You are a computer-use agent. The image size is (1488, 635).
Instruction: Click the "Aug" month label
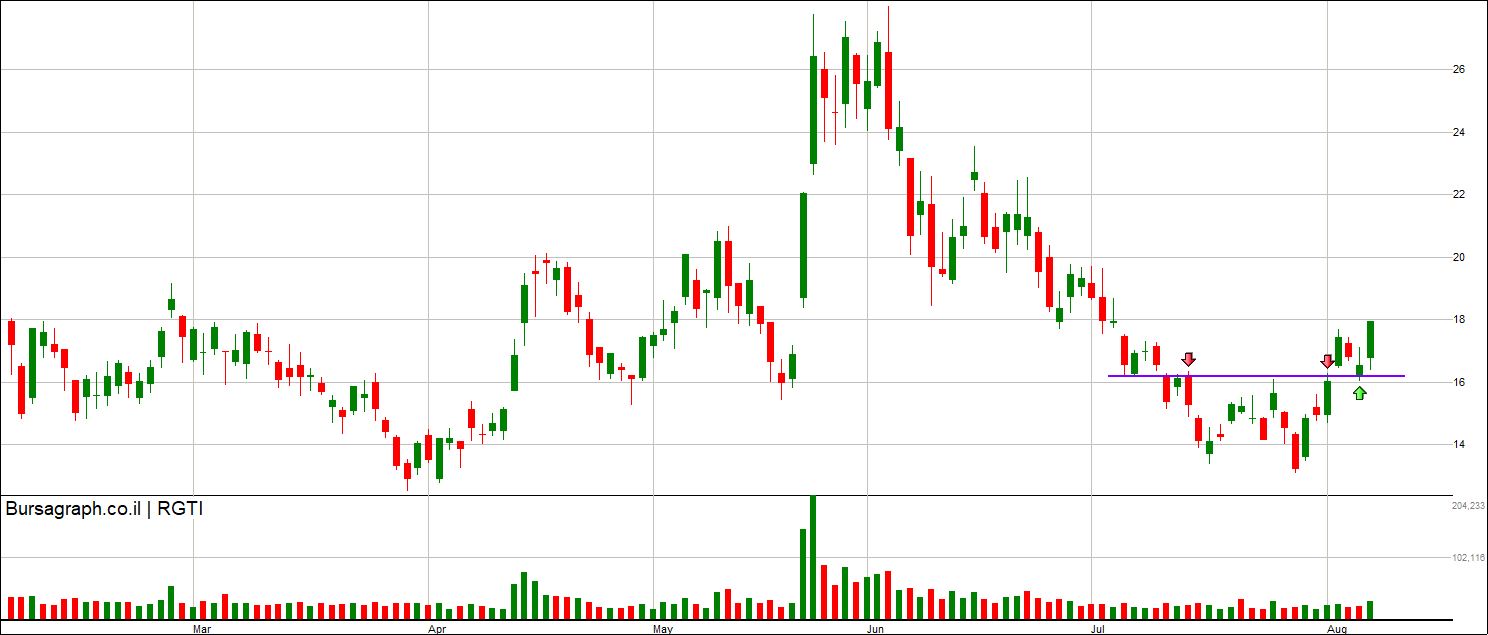[1336, 629]
